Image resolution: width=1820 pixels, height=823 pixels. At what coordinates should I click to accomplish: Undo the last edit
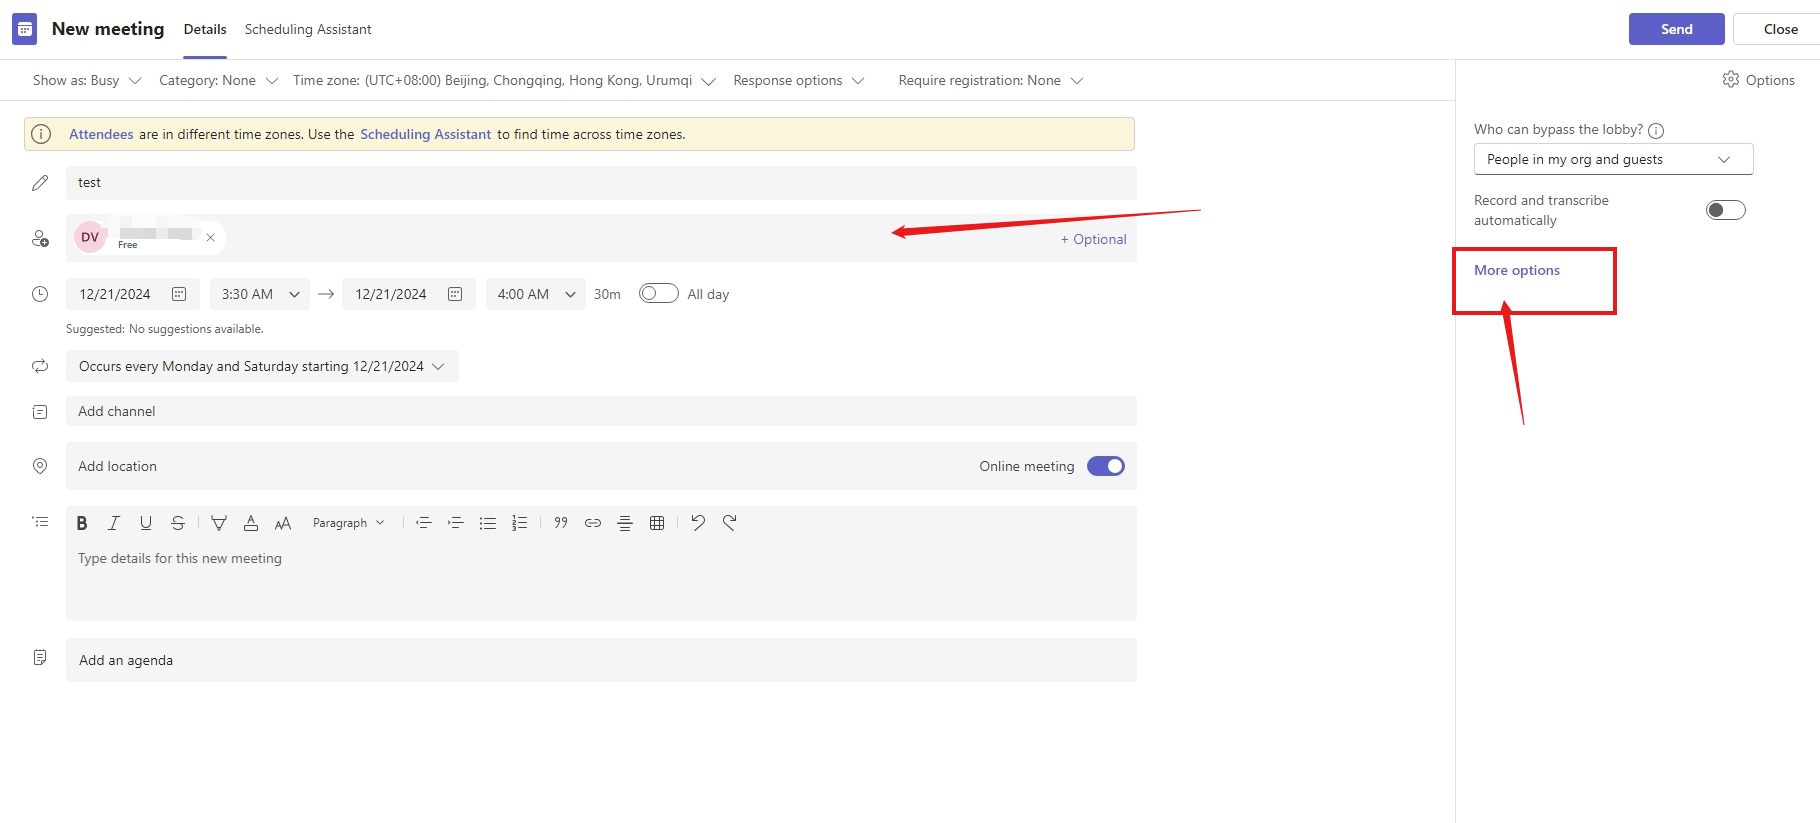click(698, 523)
